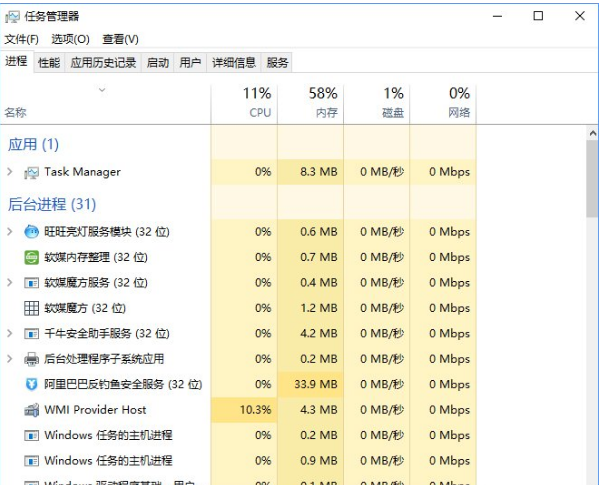601x485 pixels.
Task: Click the 千牛安全助手服务 process icon
Action: 31,333
